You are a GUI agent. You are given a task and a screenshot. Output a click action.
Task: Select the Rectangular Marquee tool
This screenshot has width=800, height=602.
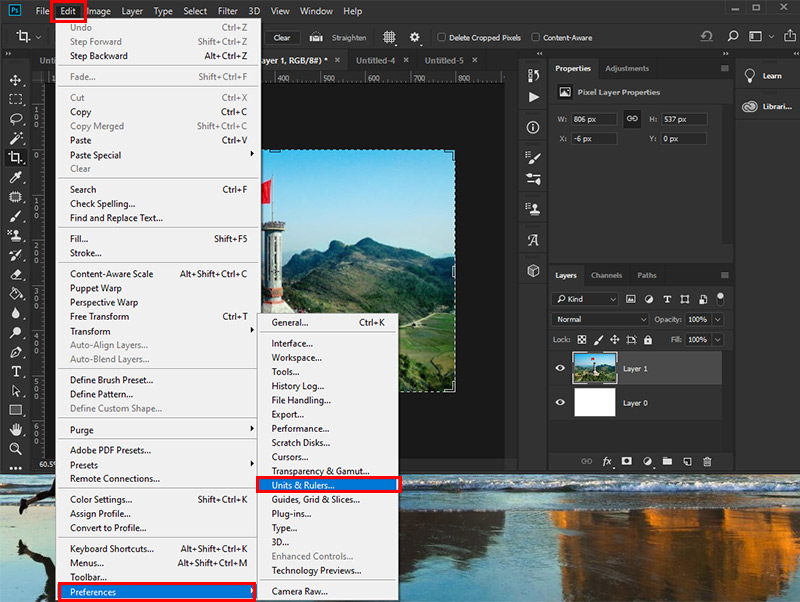pos(15,99)
